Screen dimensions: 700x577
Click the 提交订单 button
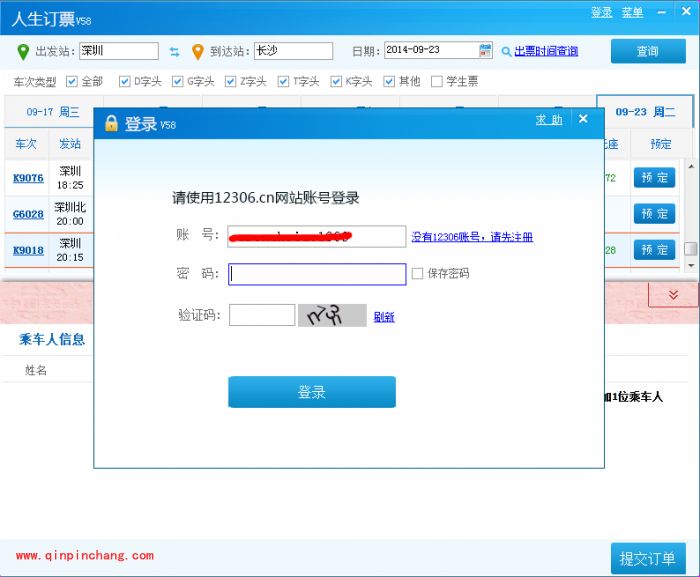click(x=648, y=558)
